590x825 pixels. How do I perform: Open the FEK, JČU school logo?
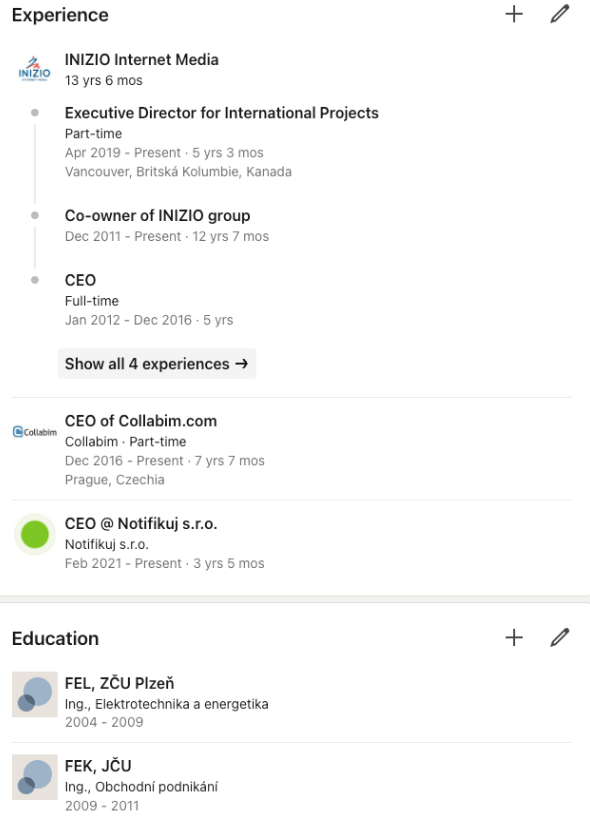(x=35, y=777)
